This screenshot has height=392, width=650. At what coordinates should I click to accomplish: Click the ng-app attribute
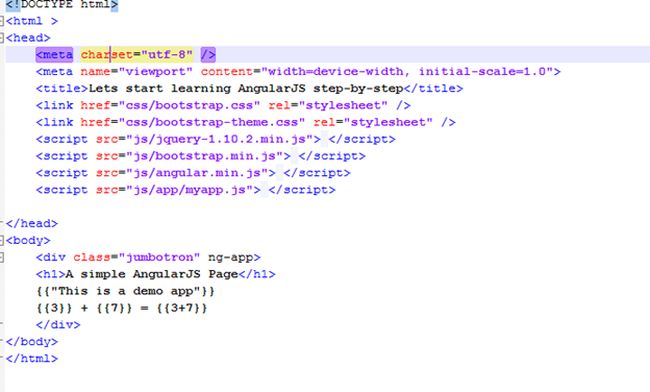coord(230,257)
